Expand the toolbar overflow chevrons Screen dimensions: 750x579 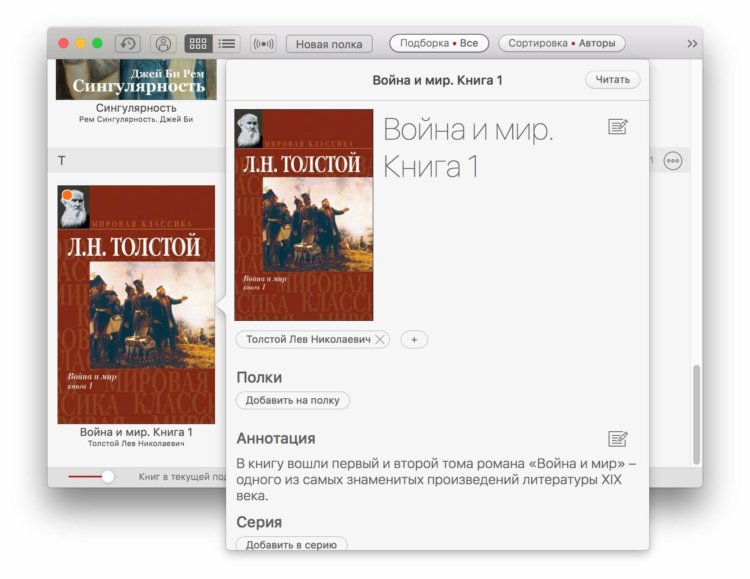coord(692,44)
